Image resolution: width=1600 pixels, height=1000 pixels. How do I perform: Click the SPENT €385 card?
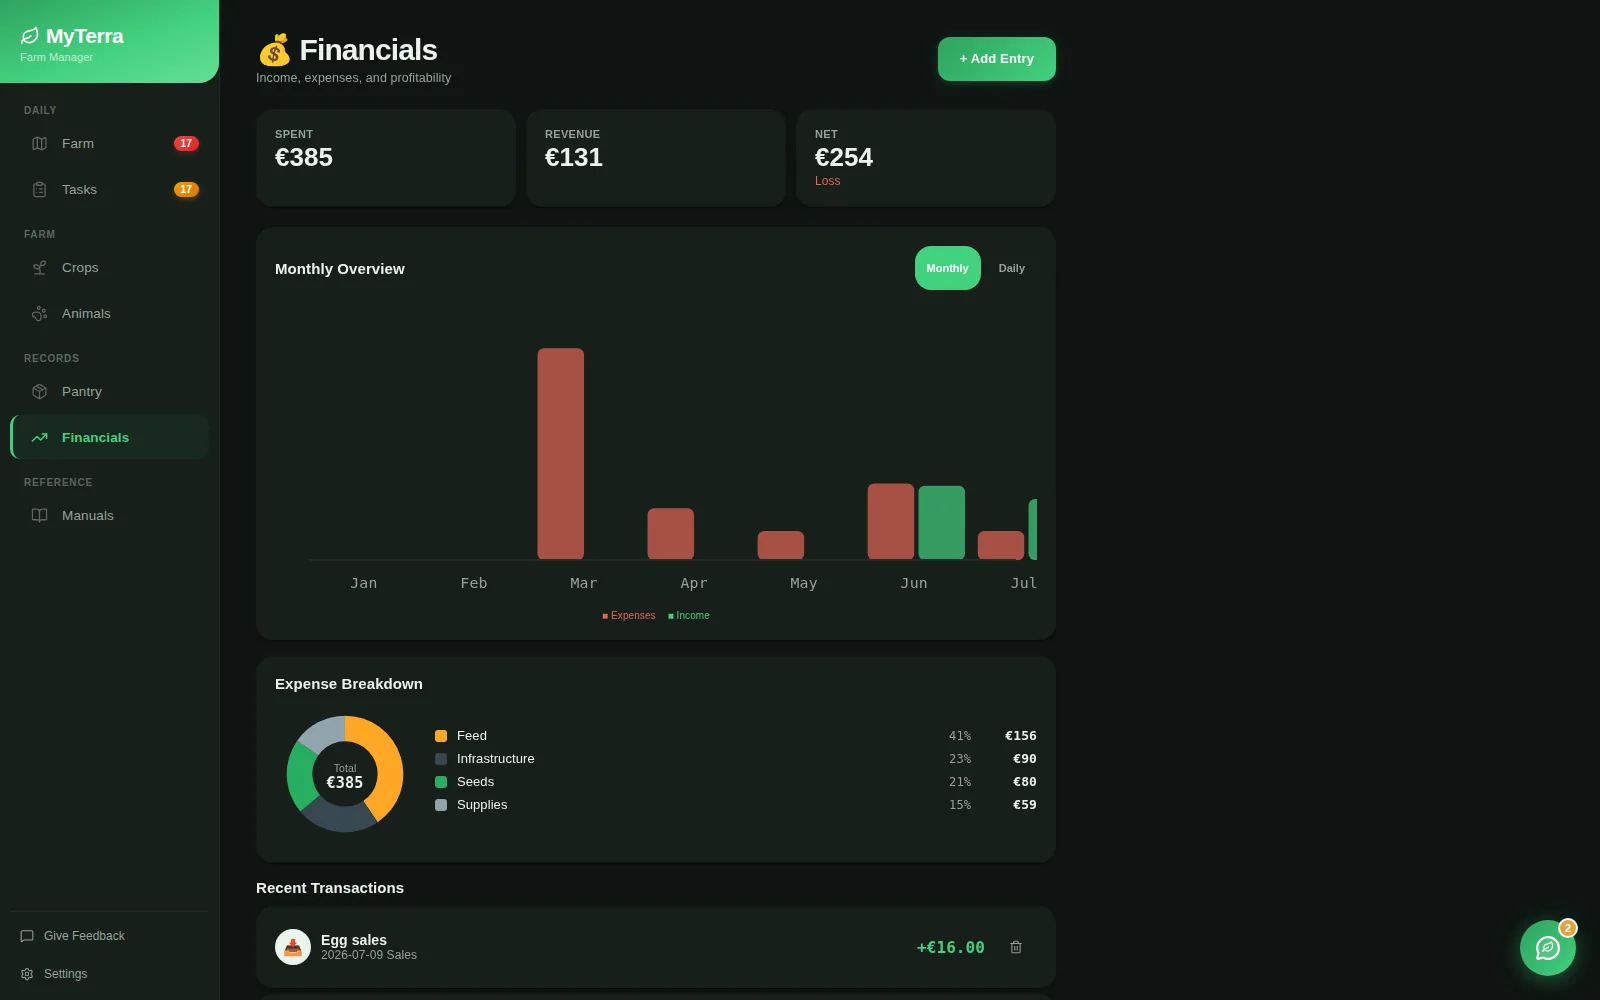[386, 158]
